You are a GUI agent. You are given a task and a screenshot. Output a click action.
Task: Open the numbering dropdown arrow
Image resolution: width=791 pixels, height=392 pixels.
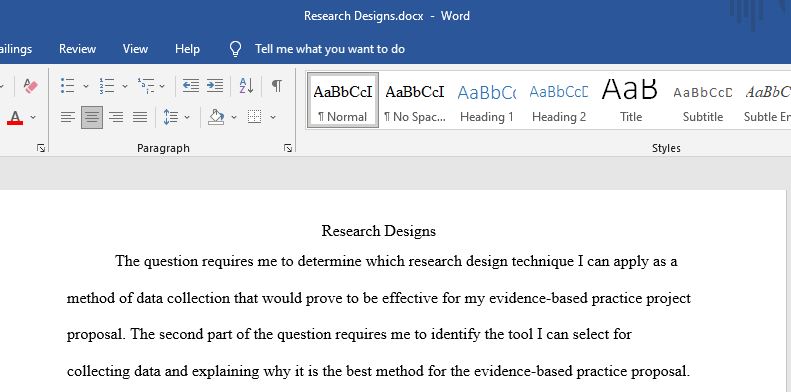point(125,86)
